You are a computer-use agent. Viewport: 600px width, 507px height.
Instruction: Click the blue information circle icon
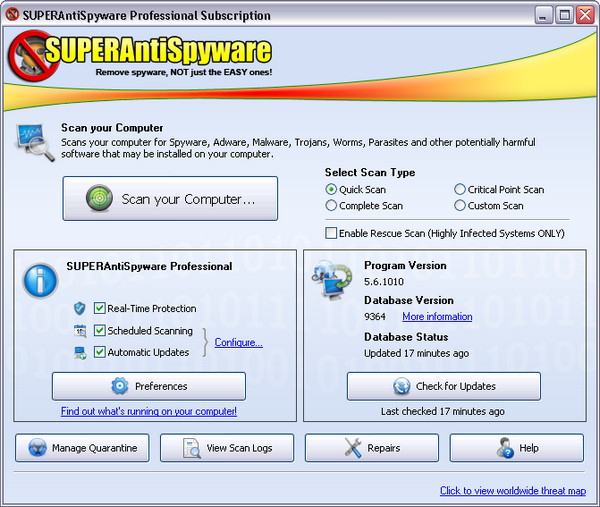41,281
